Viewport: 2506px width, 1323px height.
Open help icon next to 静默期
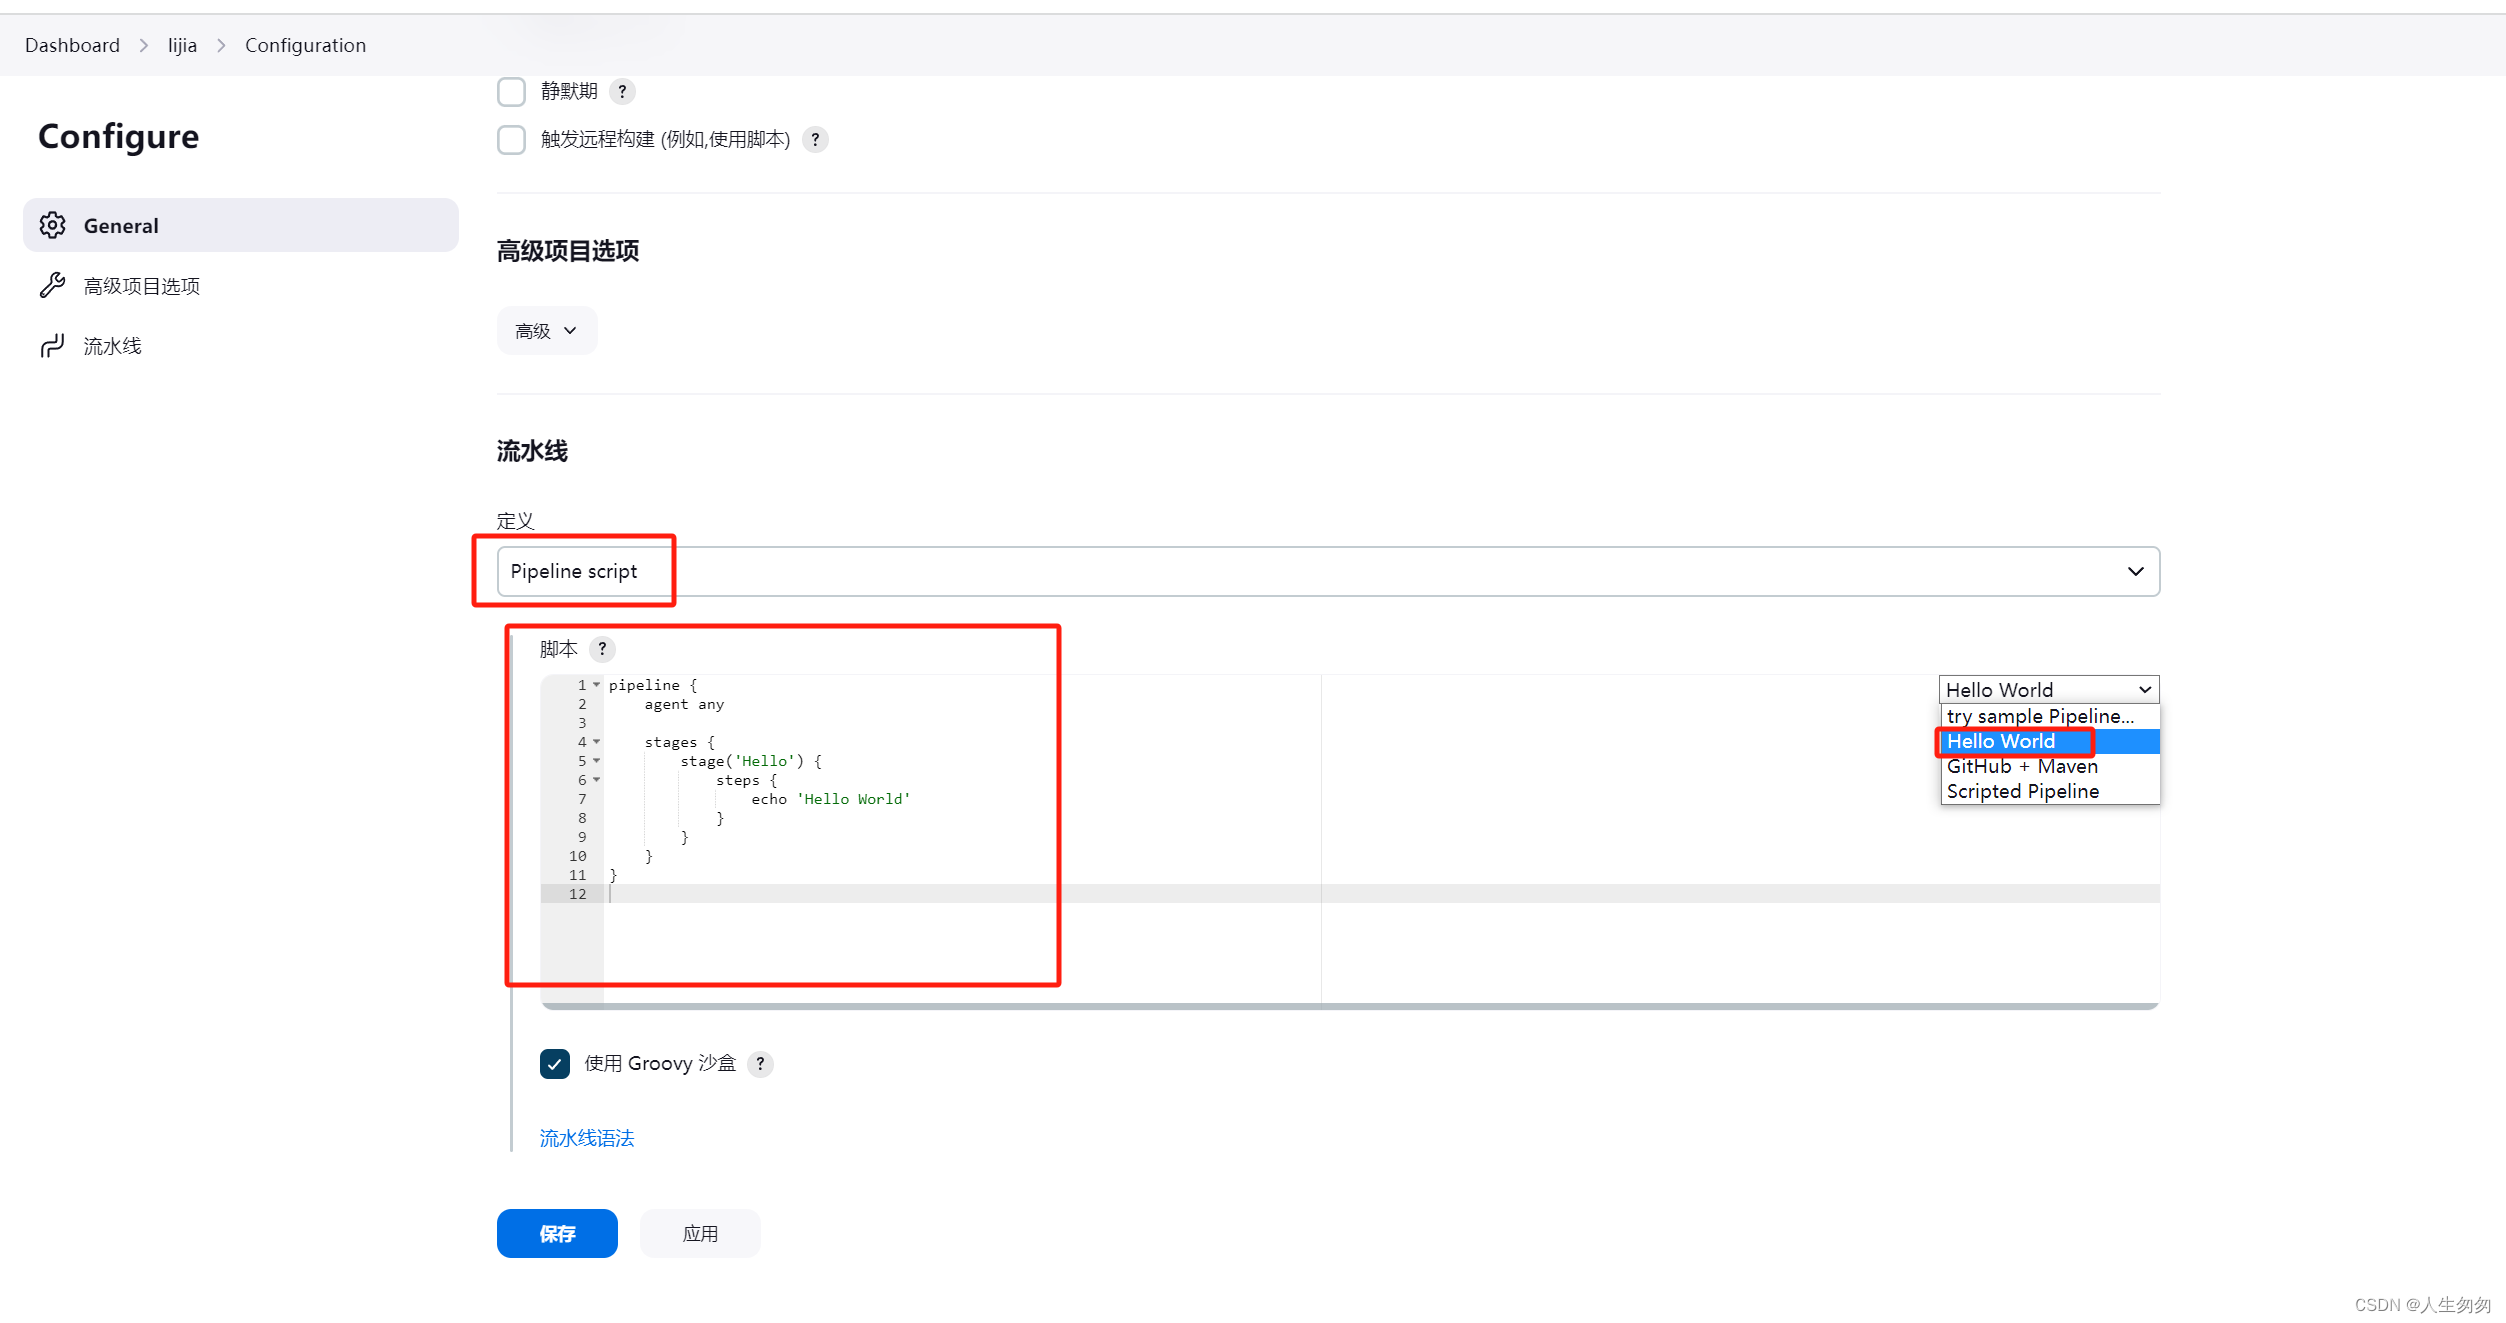(622, 92)
